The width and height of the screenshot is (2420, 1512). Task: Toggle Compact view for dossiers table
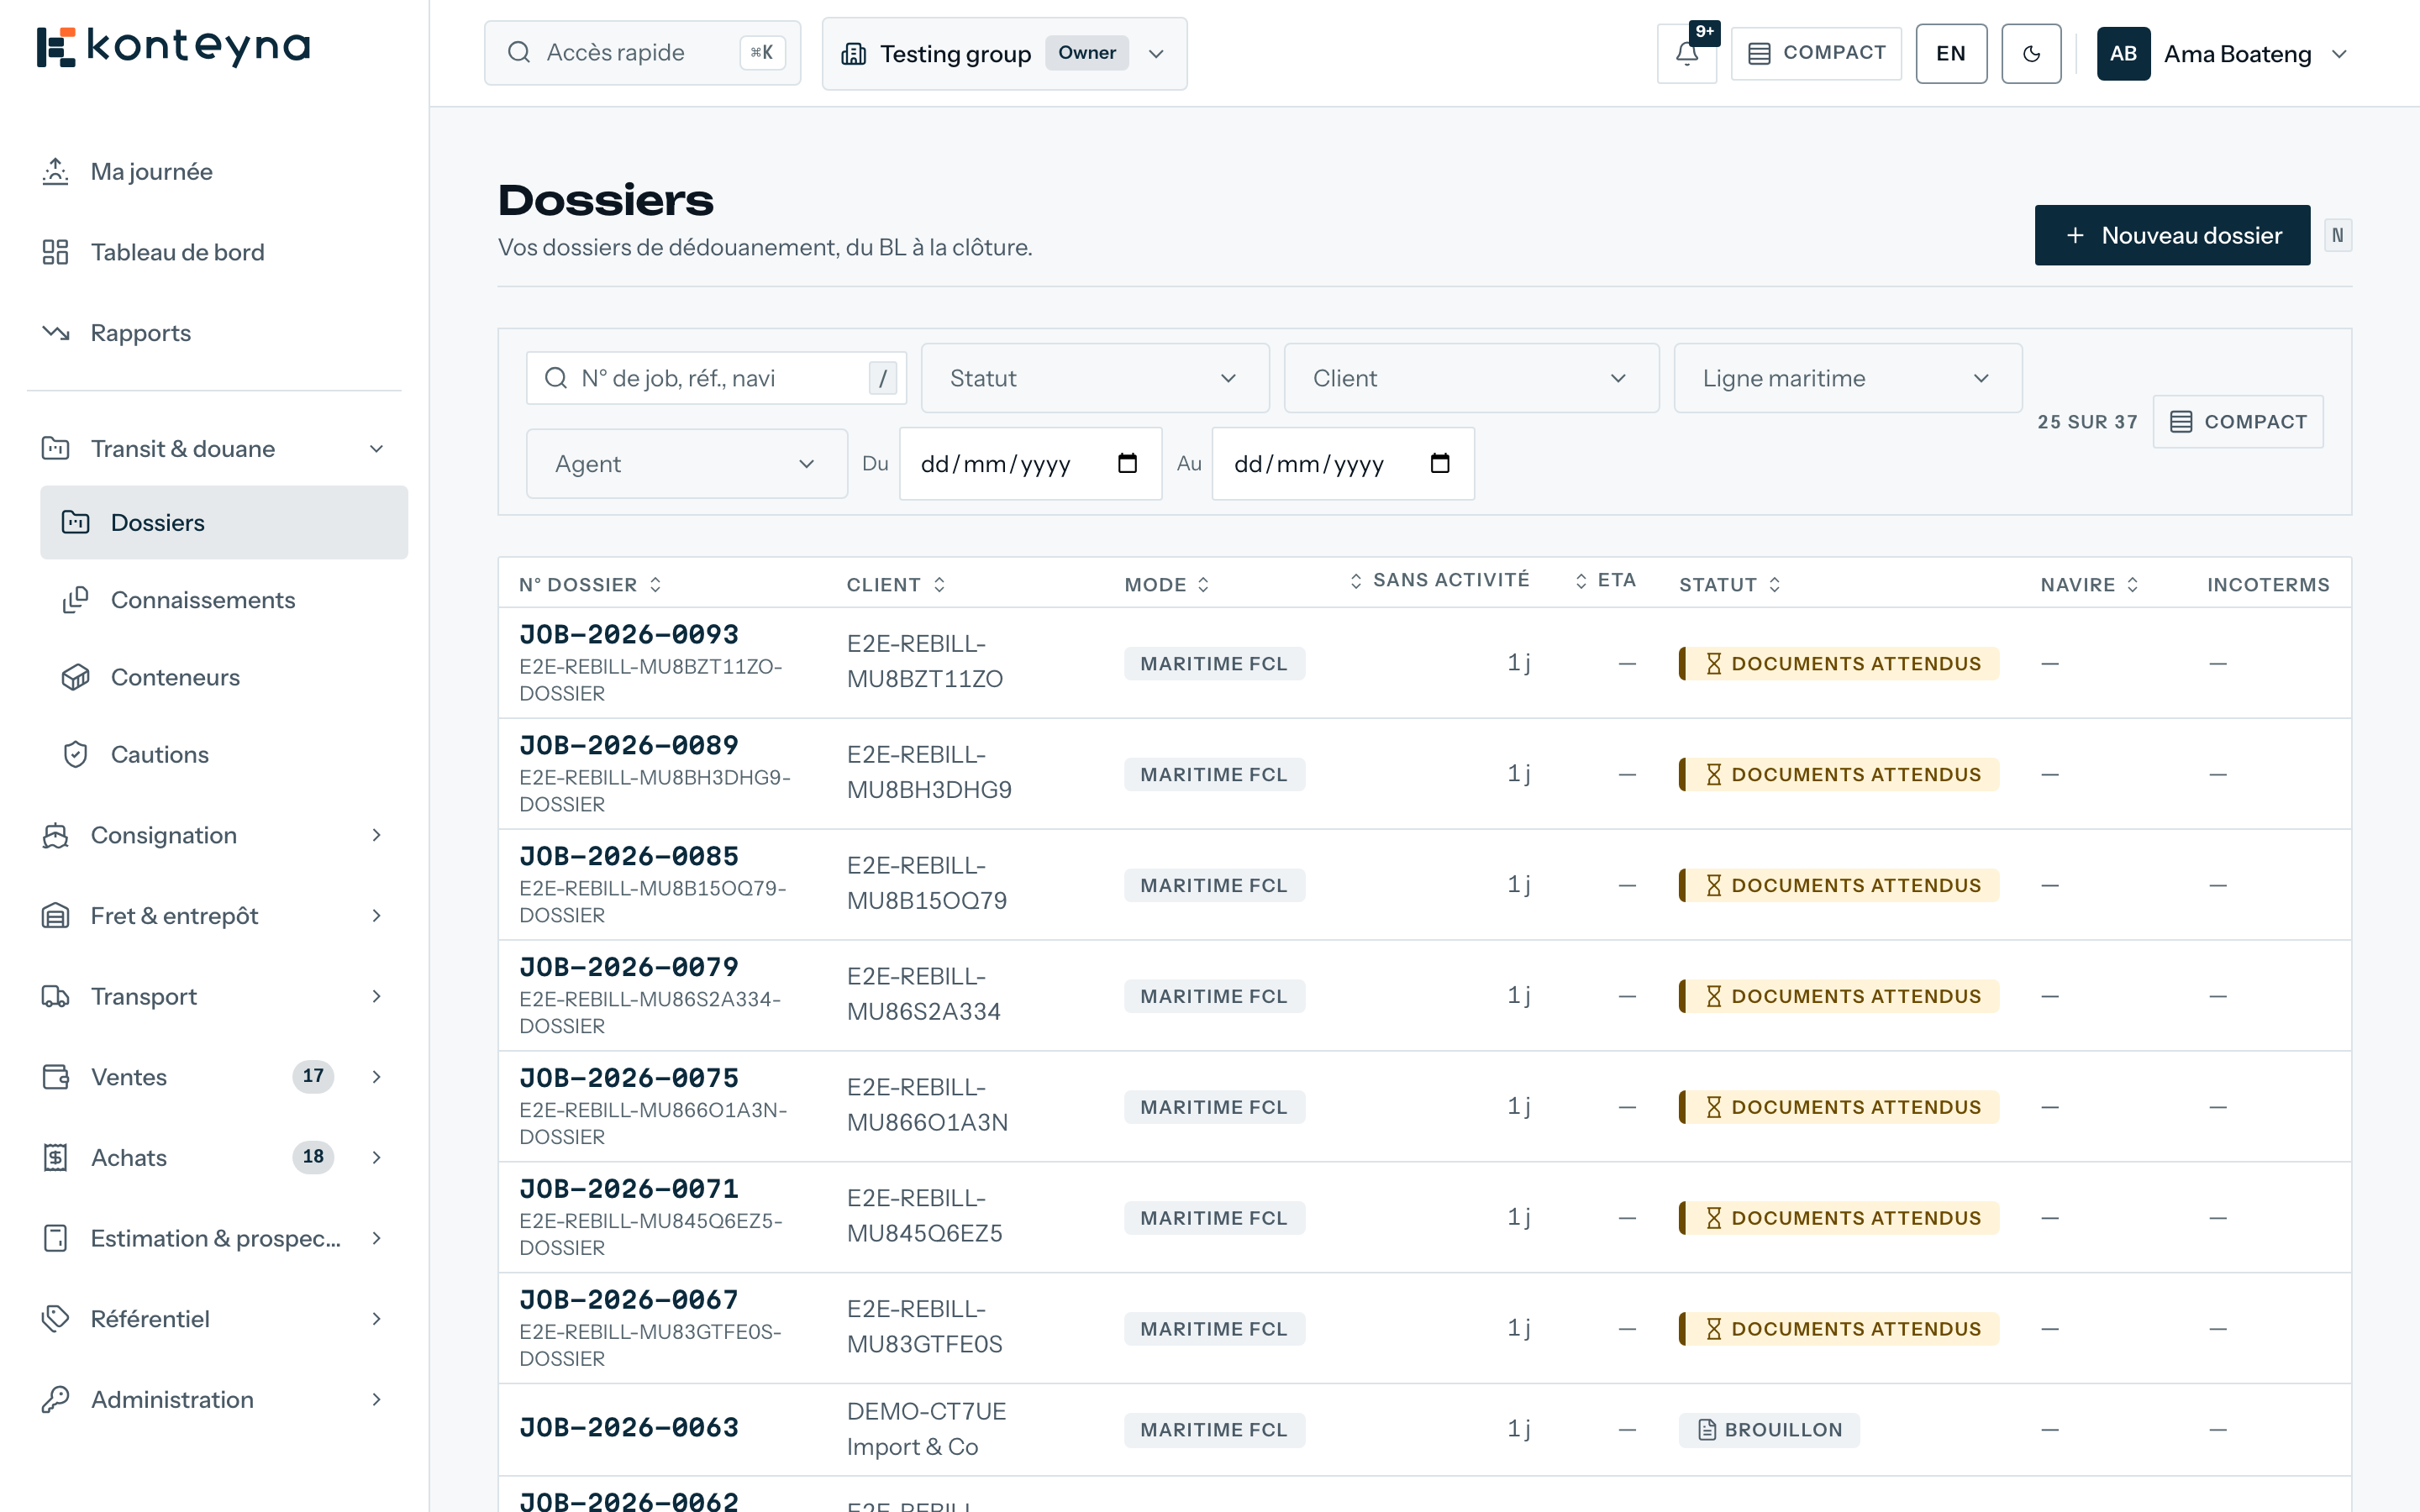tap(2238, 422)
